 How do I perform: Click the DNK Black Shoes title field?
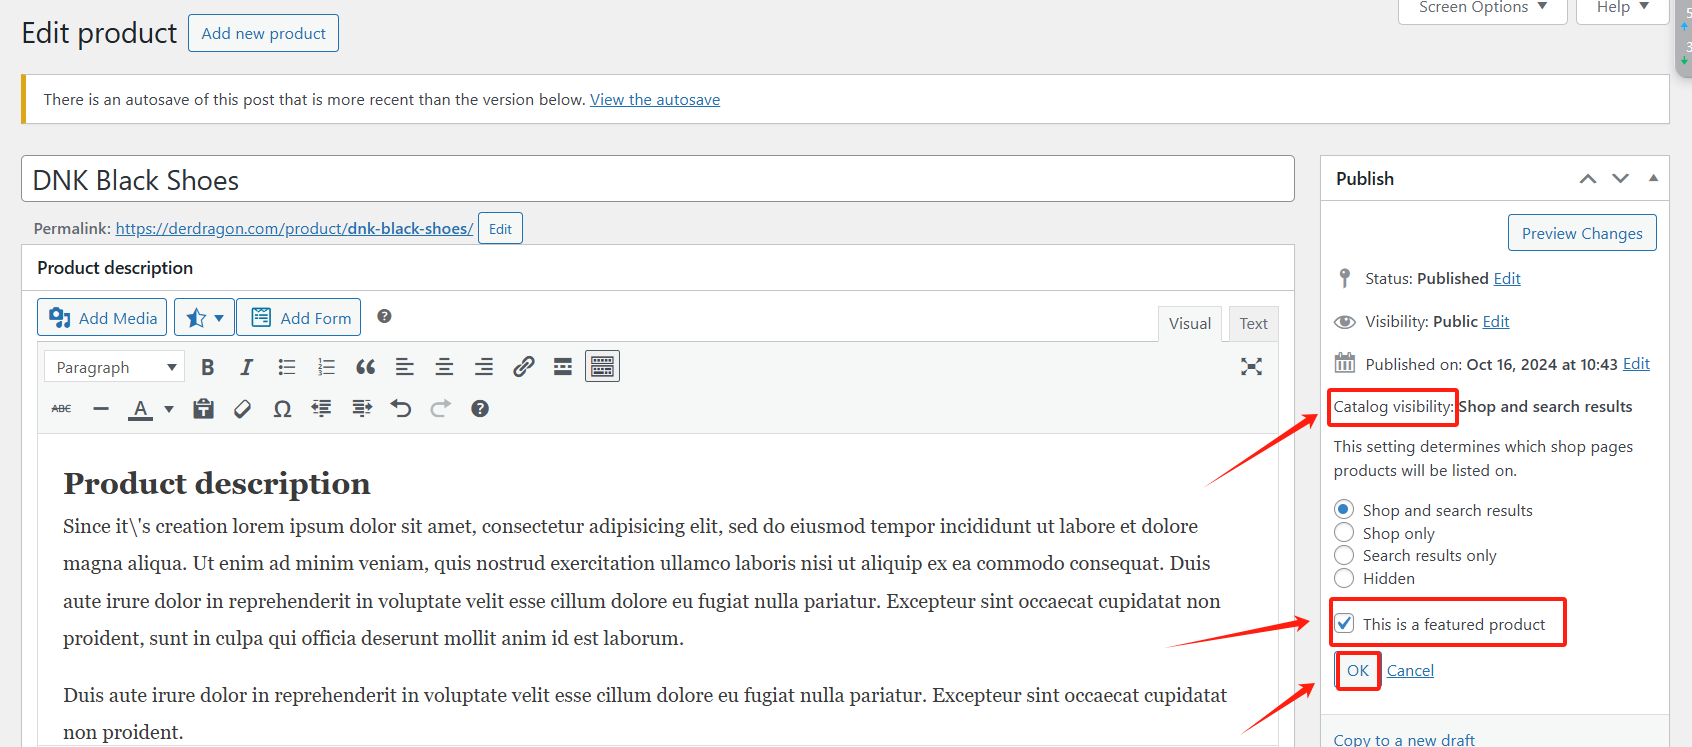point(658,179)
